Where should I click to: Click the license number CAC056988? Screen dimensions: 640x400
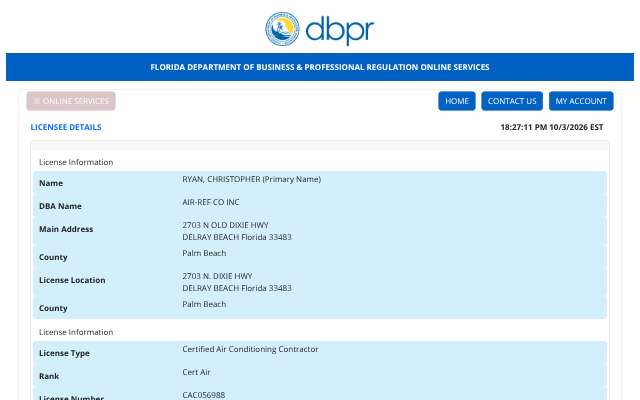pyautogui.click(x=204, y=395)
